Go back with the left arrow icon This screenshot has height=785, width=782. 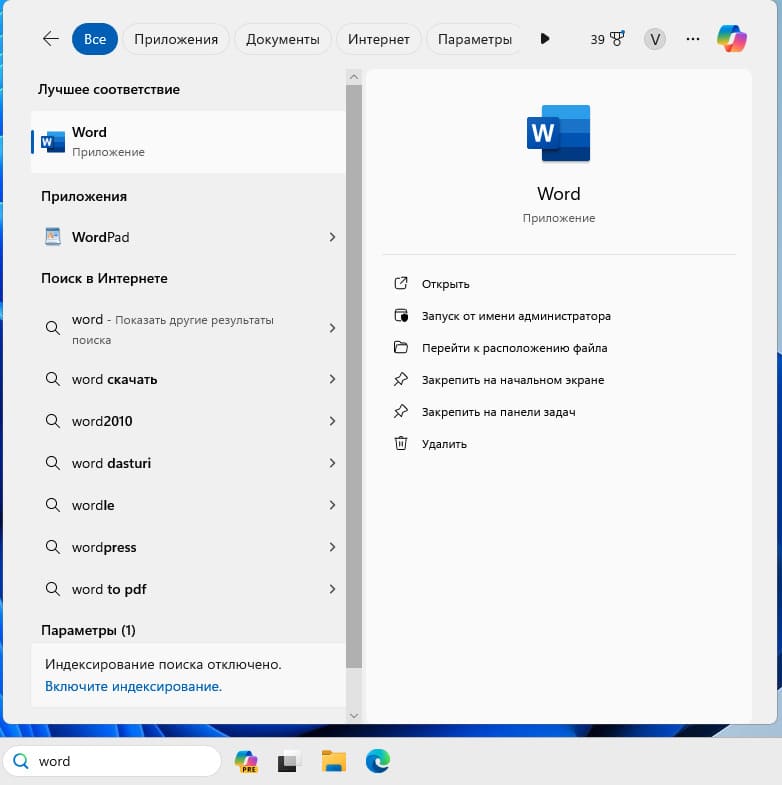51,39
